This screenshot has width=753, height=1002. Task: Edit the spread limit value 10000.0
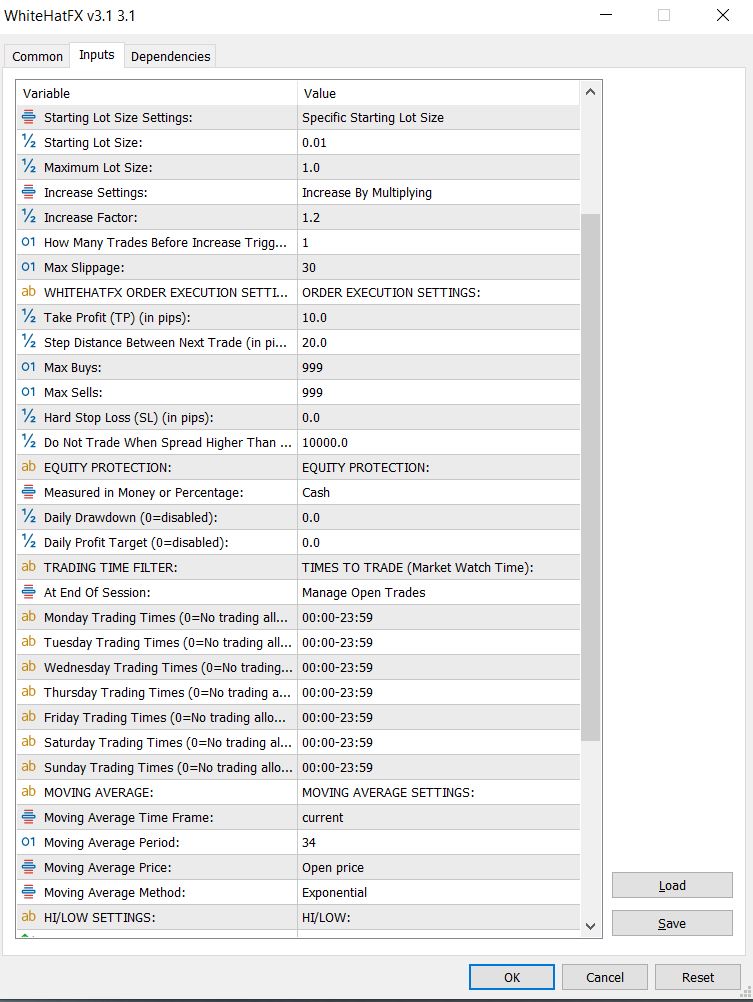(439, 442)
